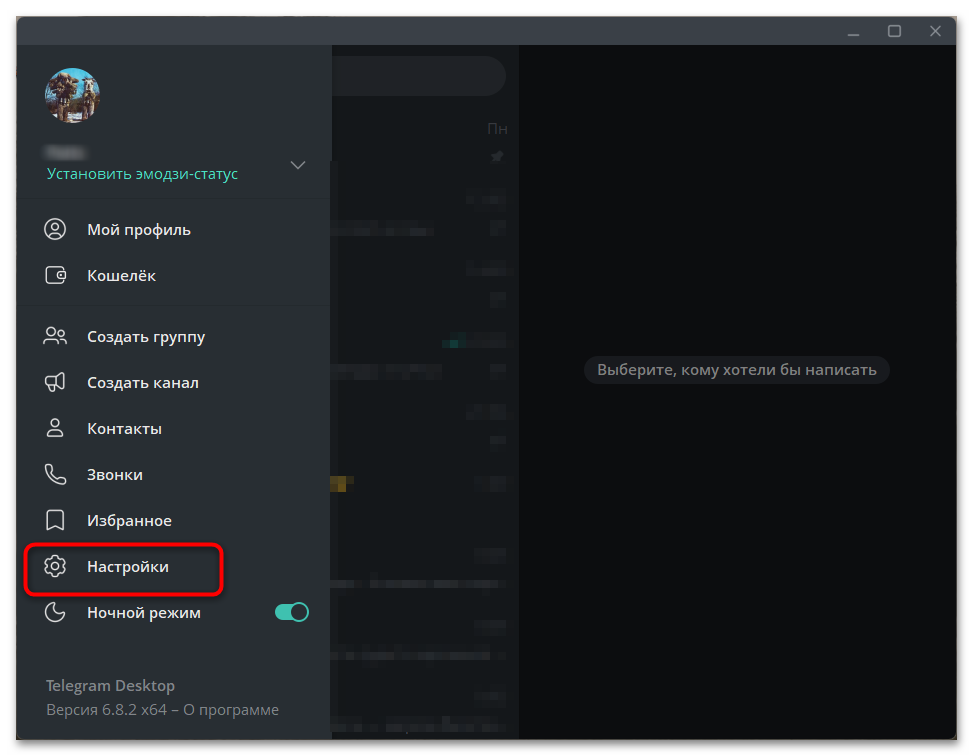Open 'Контакты' menu entry

pos(174,428)
